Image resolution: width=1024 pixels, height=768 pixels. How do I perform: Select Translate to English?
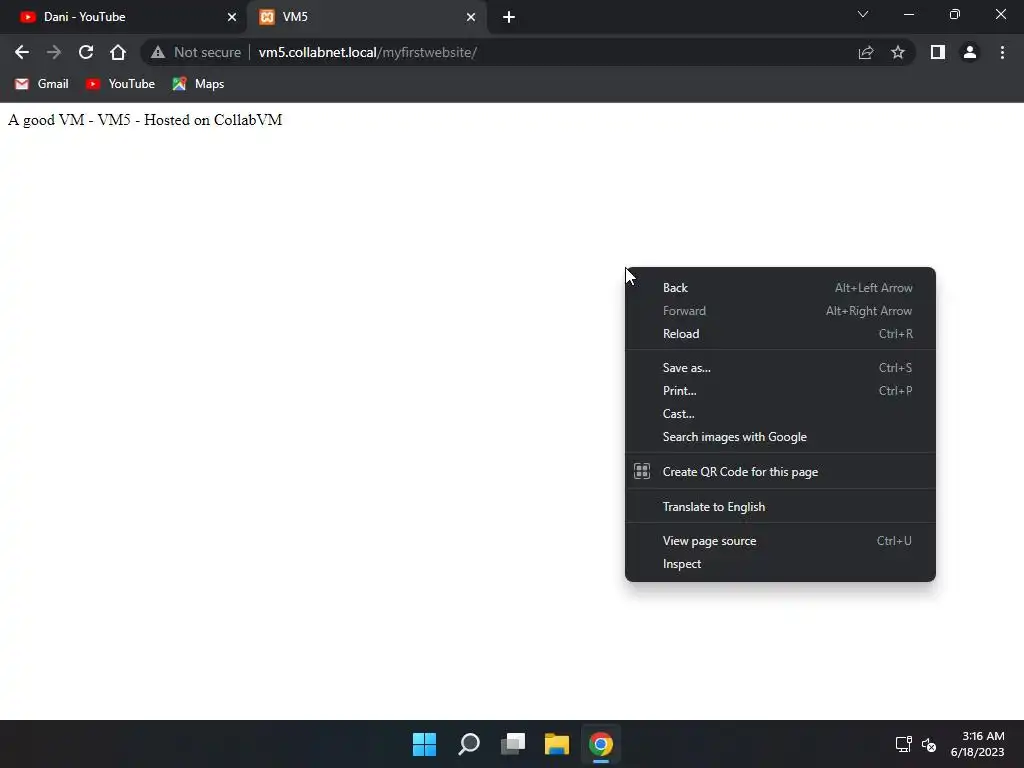click(780, 507)
